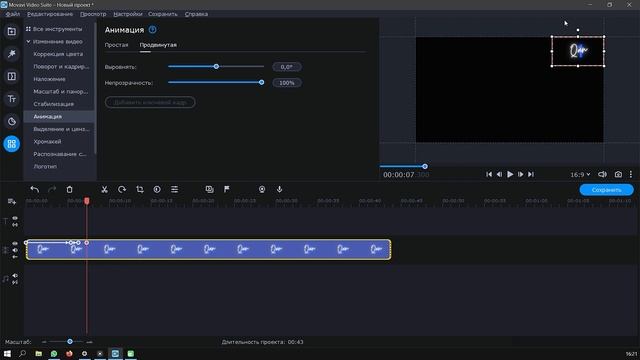Open the player volume icon
The height and width of the screenshot is (360, 640).
pyautogui.click(x=602, y=174)
